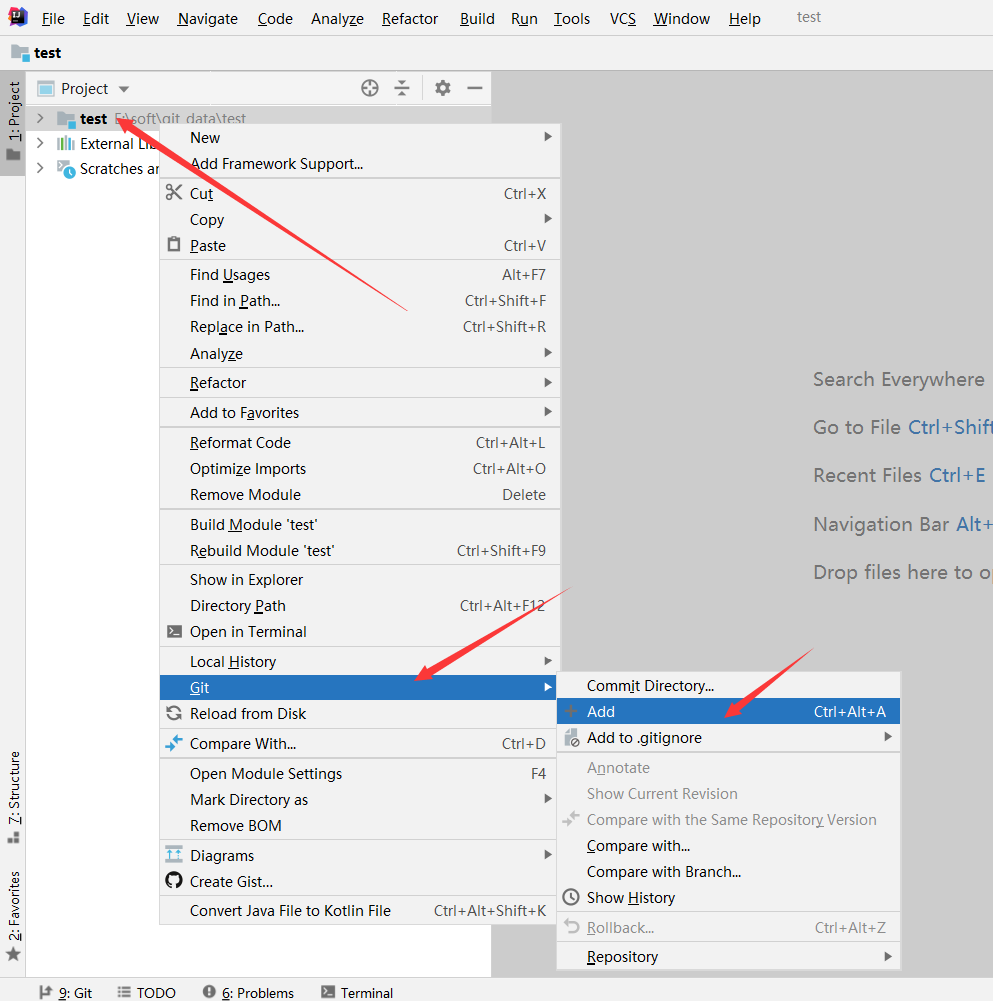Open the Local History submenu
This screenshot has width=993, height=1001.
coord(360,661)
